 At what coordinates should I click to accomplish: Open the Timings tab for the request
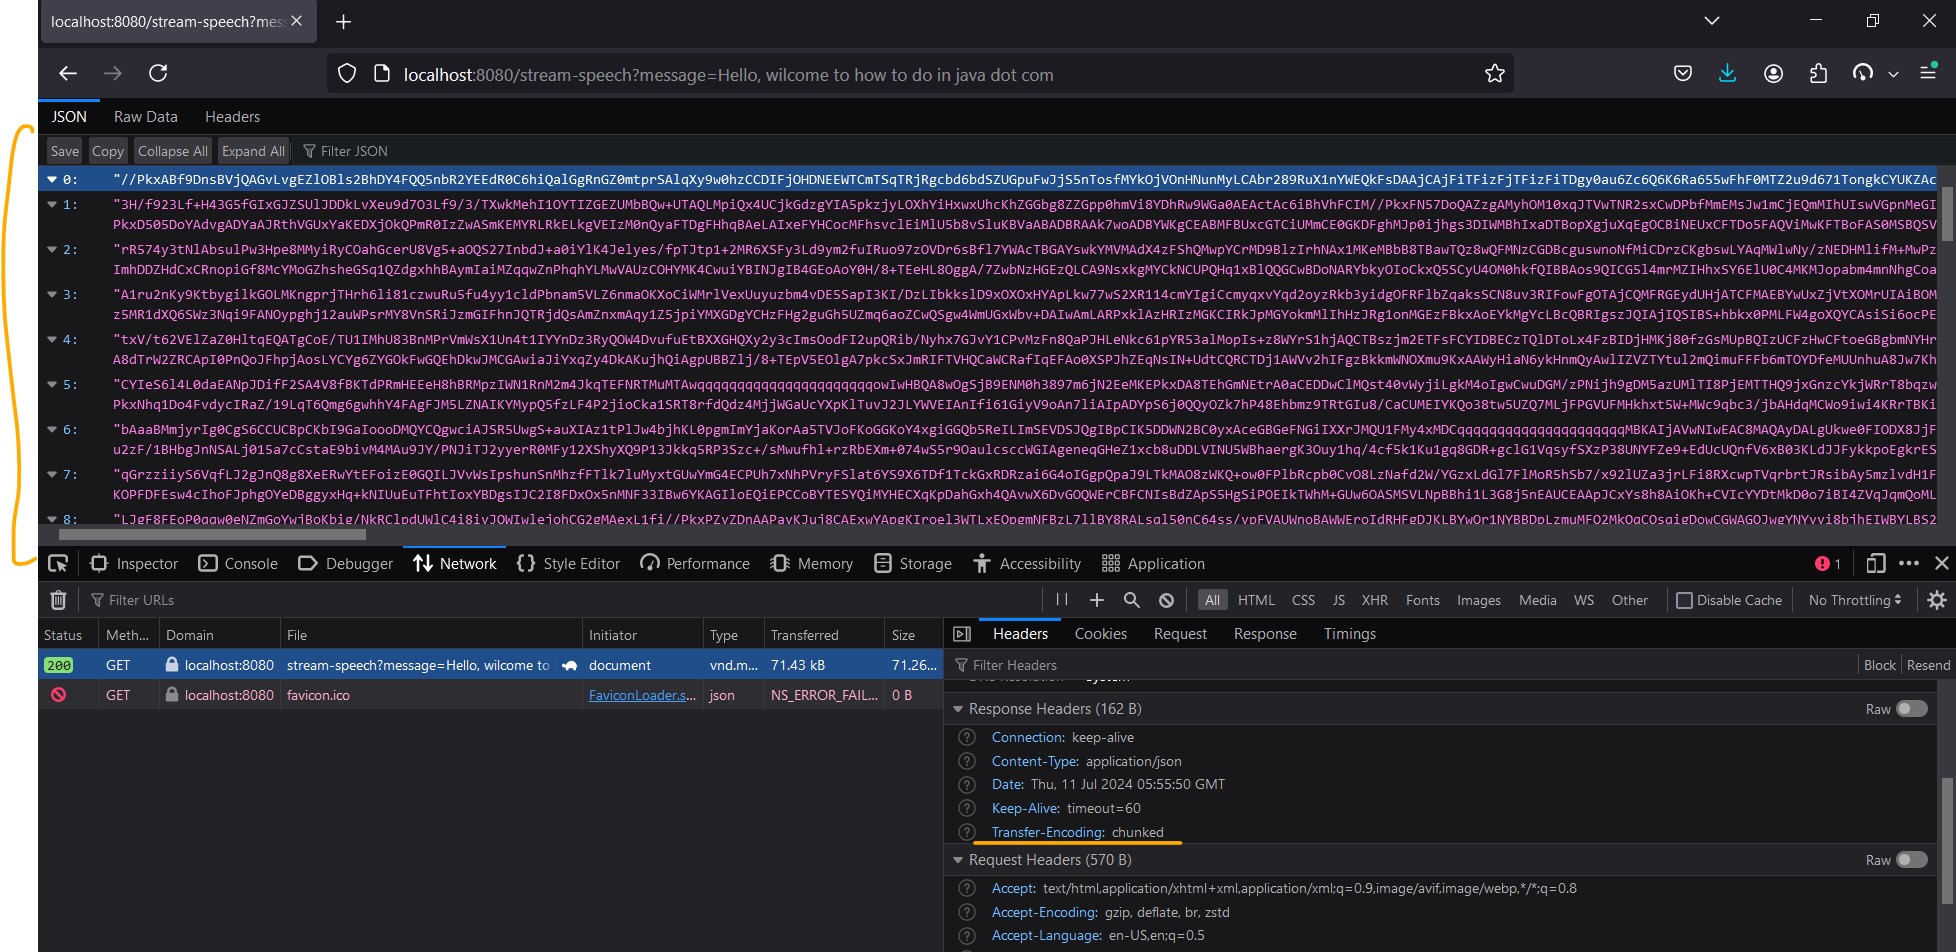[1349, 633]
